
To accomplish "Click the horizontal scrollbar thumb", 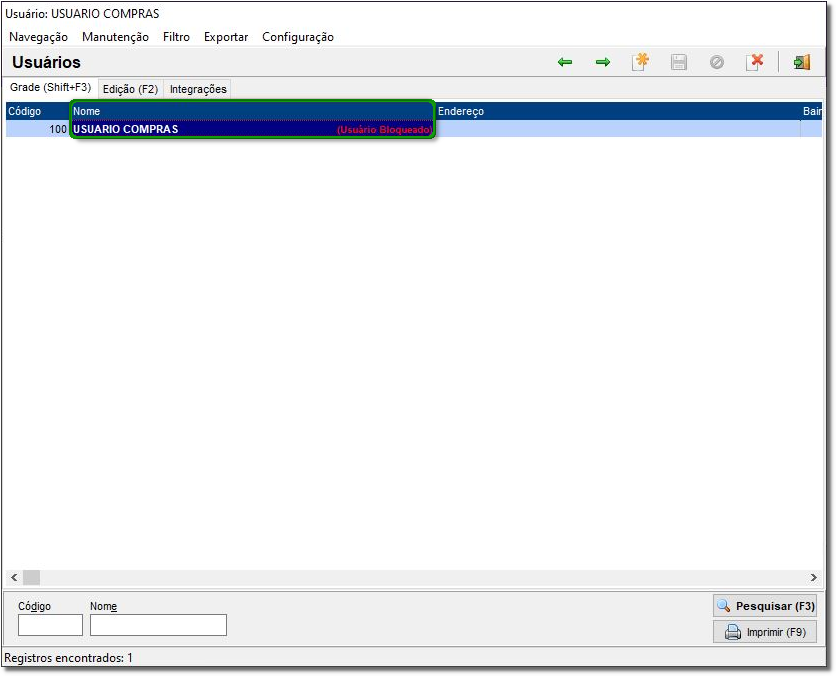I will [31, 577].
